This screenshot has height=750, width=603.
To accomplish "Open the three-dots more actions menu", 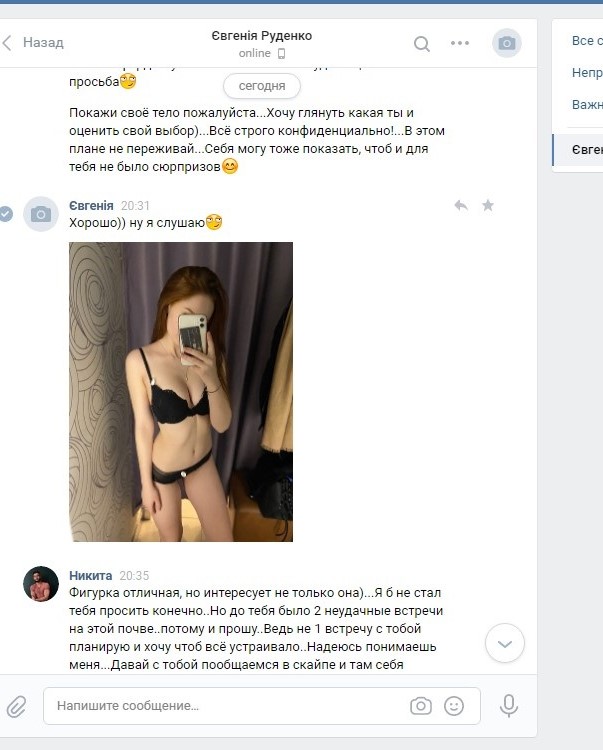I will (x=460, y=43).
